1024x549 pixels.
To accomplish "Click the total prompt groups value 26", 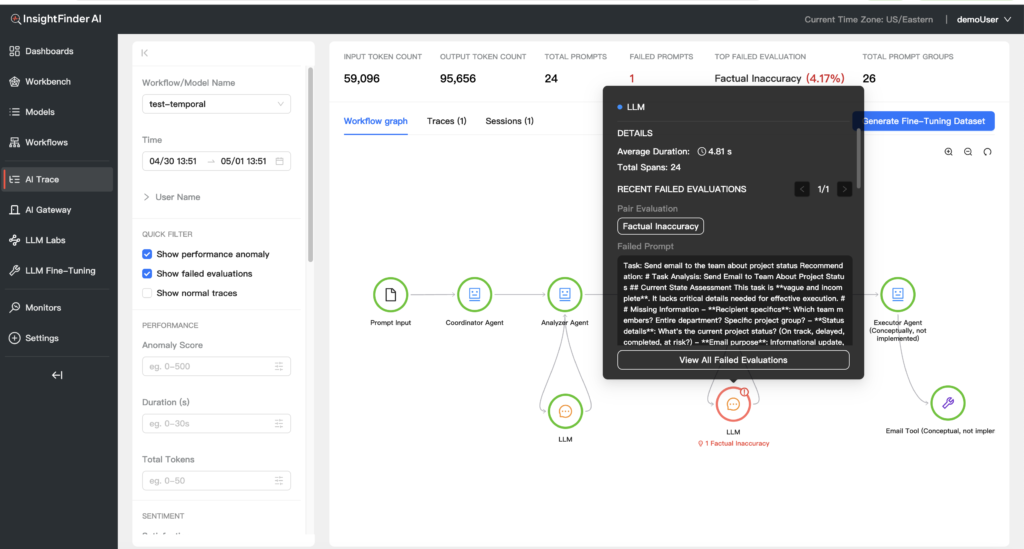I will click(869, 78).
